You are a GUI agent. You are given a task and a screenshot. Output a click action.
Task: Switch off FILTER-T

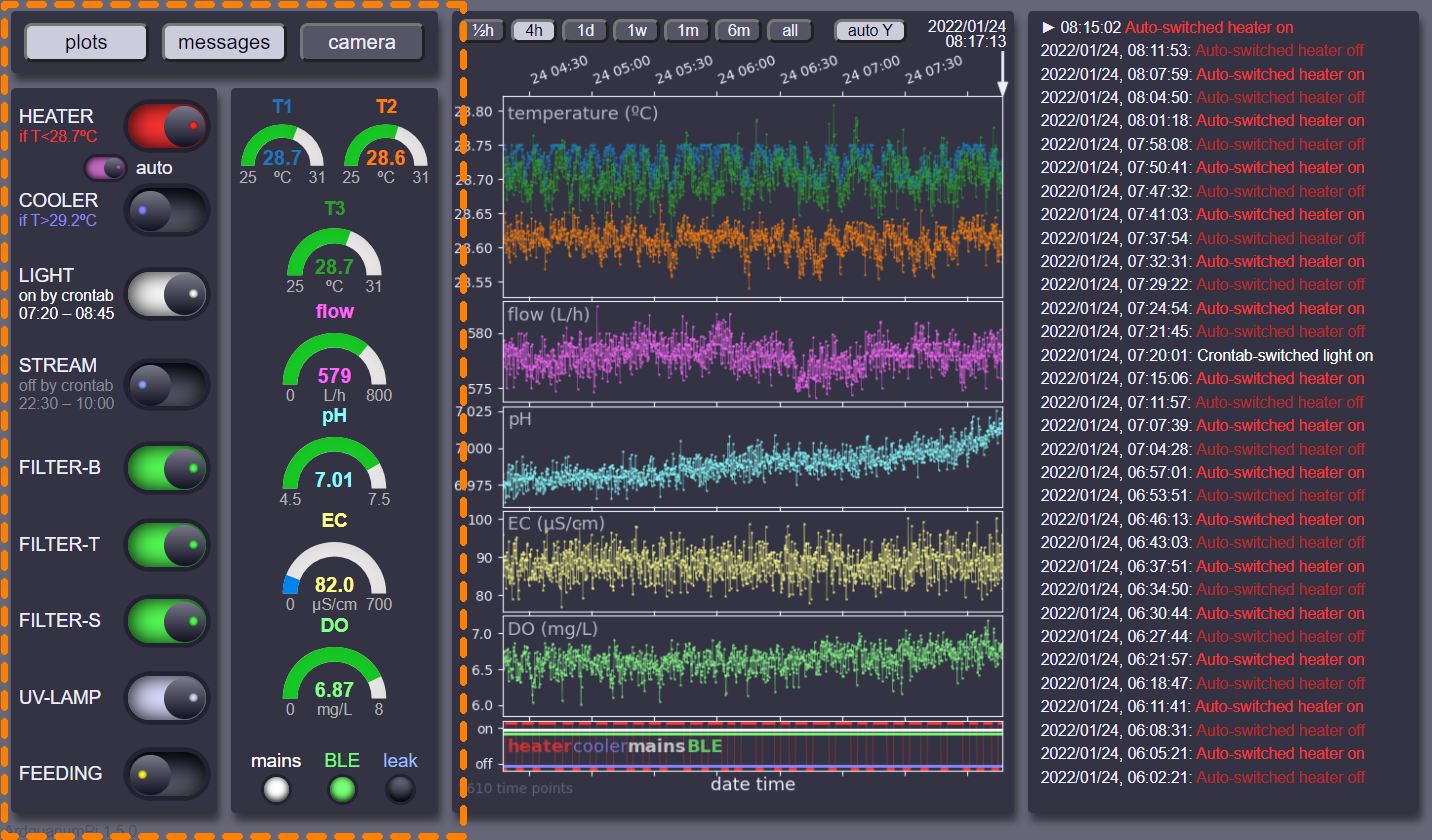coord(167,545)
